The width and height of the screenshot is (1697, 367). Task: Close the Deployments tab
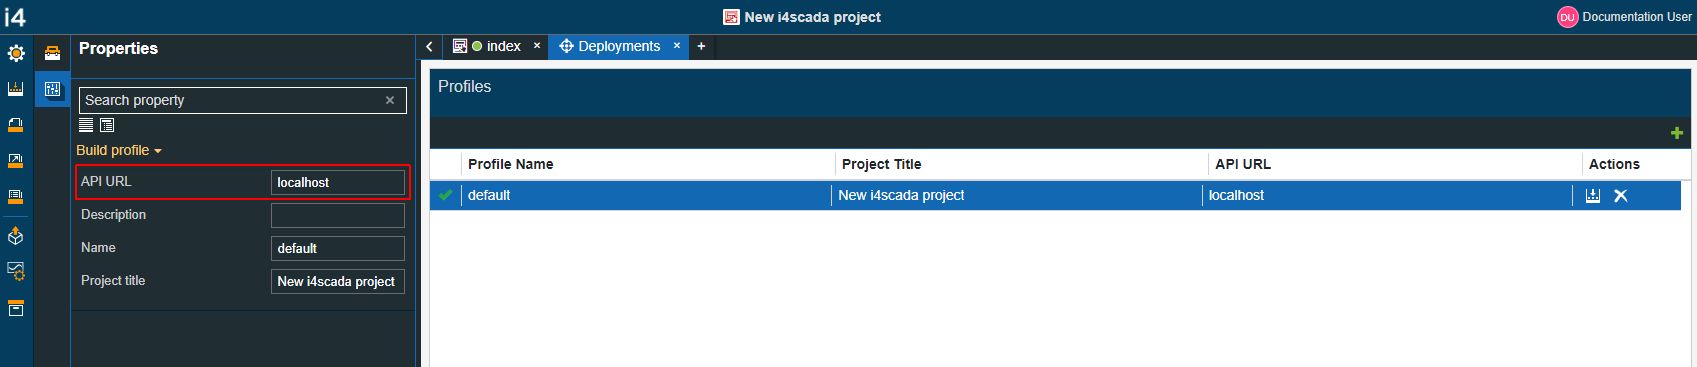pyautogui.click(x=676, y=46)
